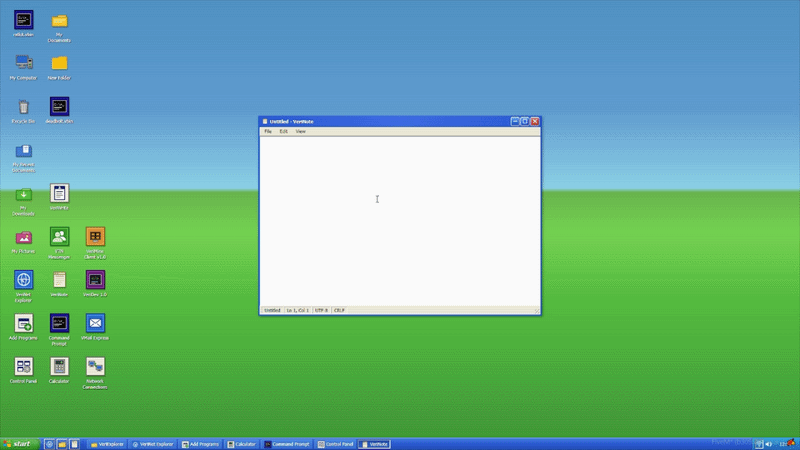Image resolution: width=800 pixels, height=450 pixels.
Task: Select the Add Programs desktop icon
Action: tap(23, 327)
